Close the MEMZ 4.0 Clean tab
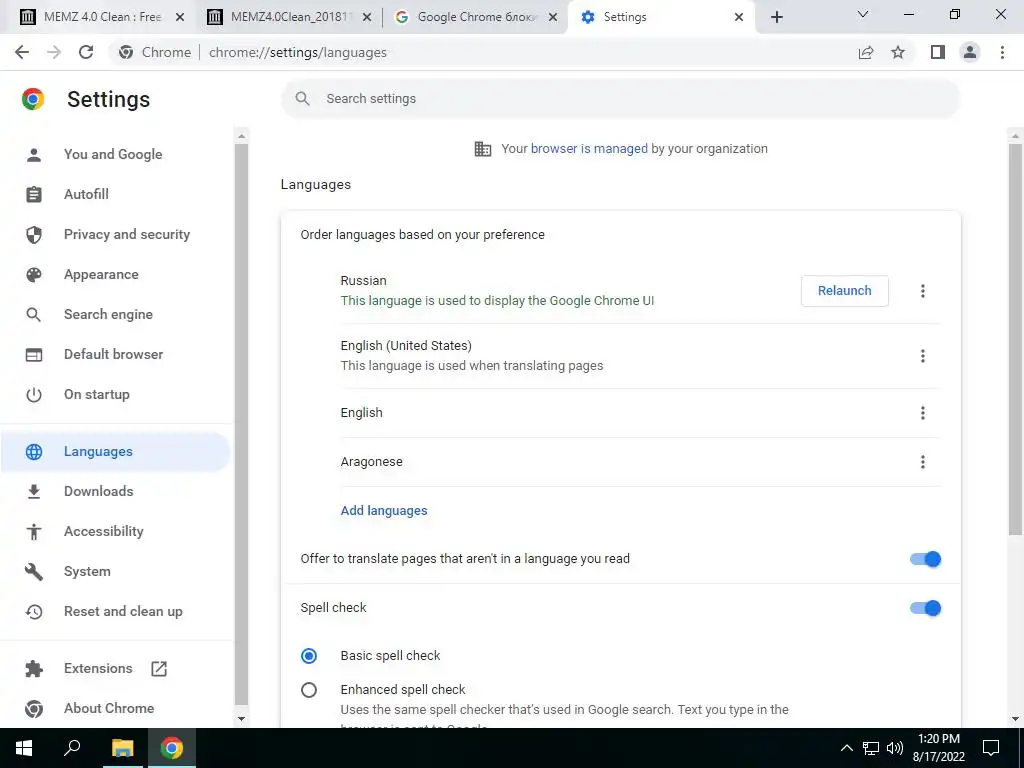Screen dimensions: 1024x768 click(x=180, y=17)
